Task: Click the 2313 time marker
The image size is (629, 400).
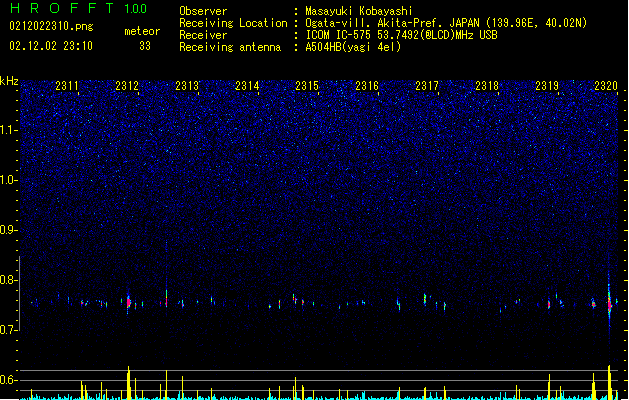Action: click(x=187, y=86)
